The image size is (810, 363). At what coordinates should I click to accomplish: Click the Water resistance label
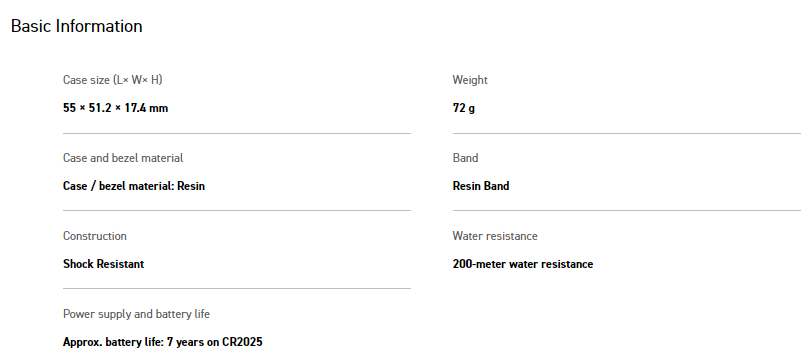tap(495, 236)
